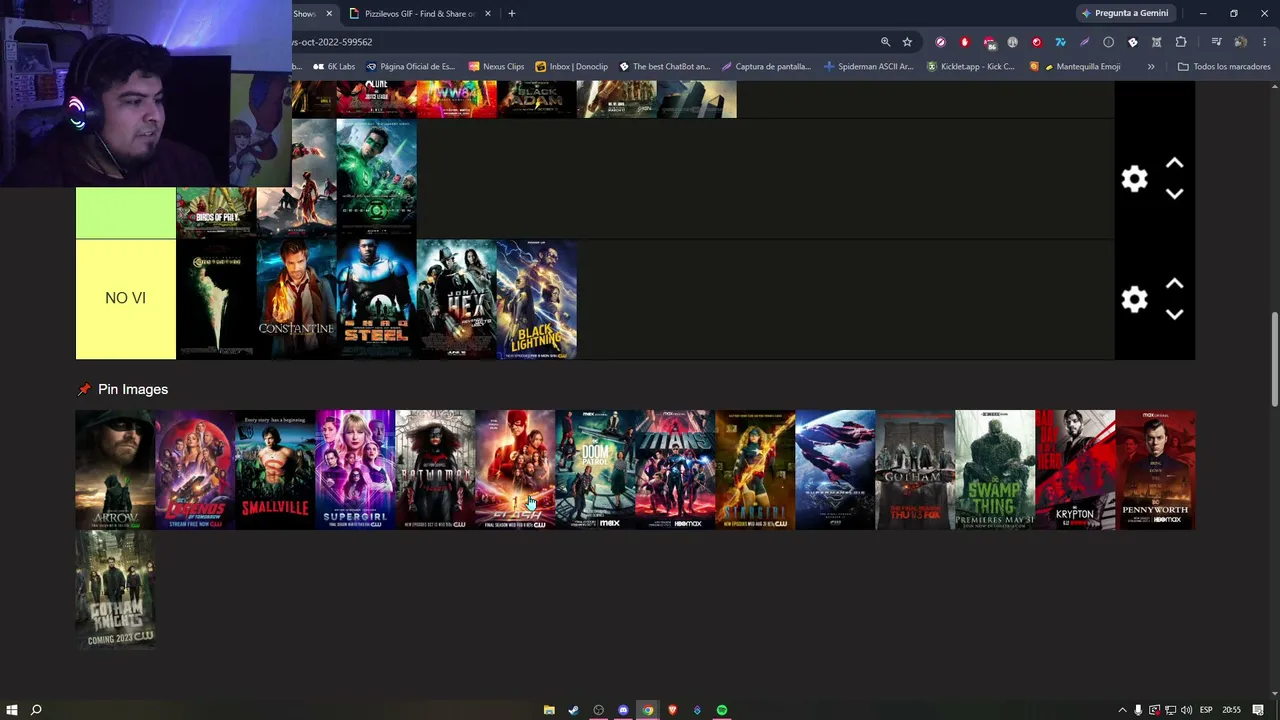Click the NO VI tier label

126,299
